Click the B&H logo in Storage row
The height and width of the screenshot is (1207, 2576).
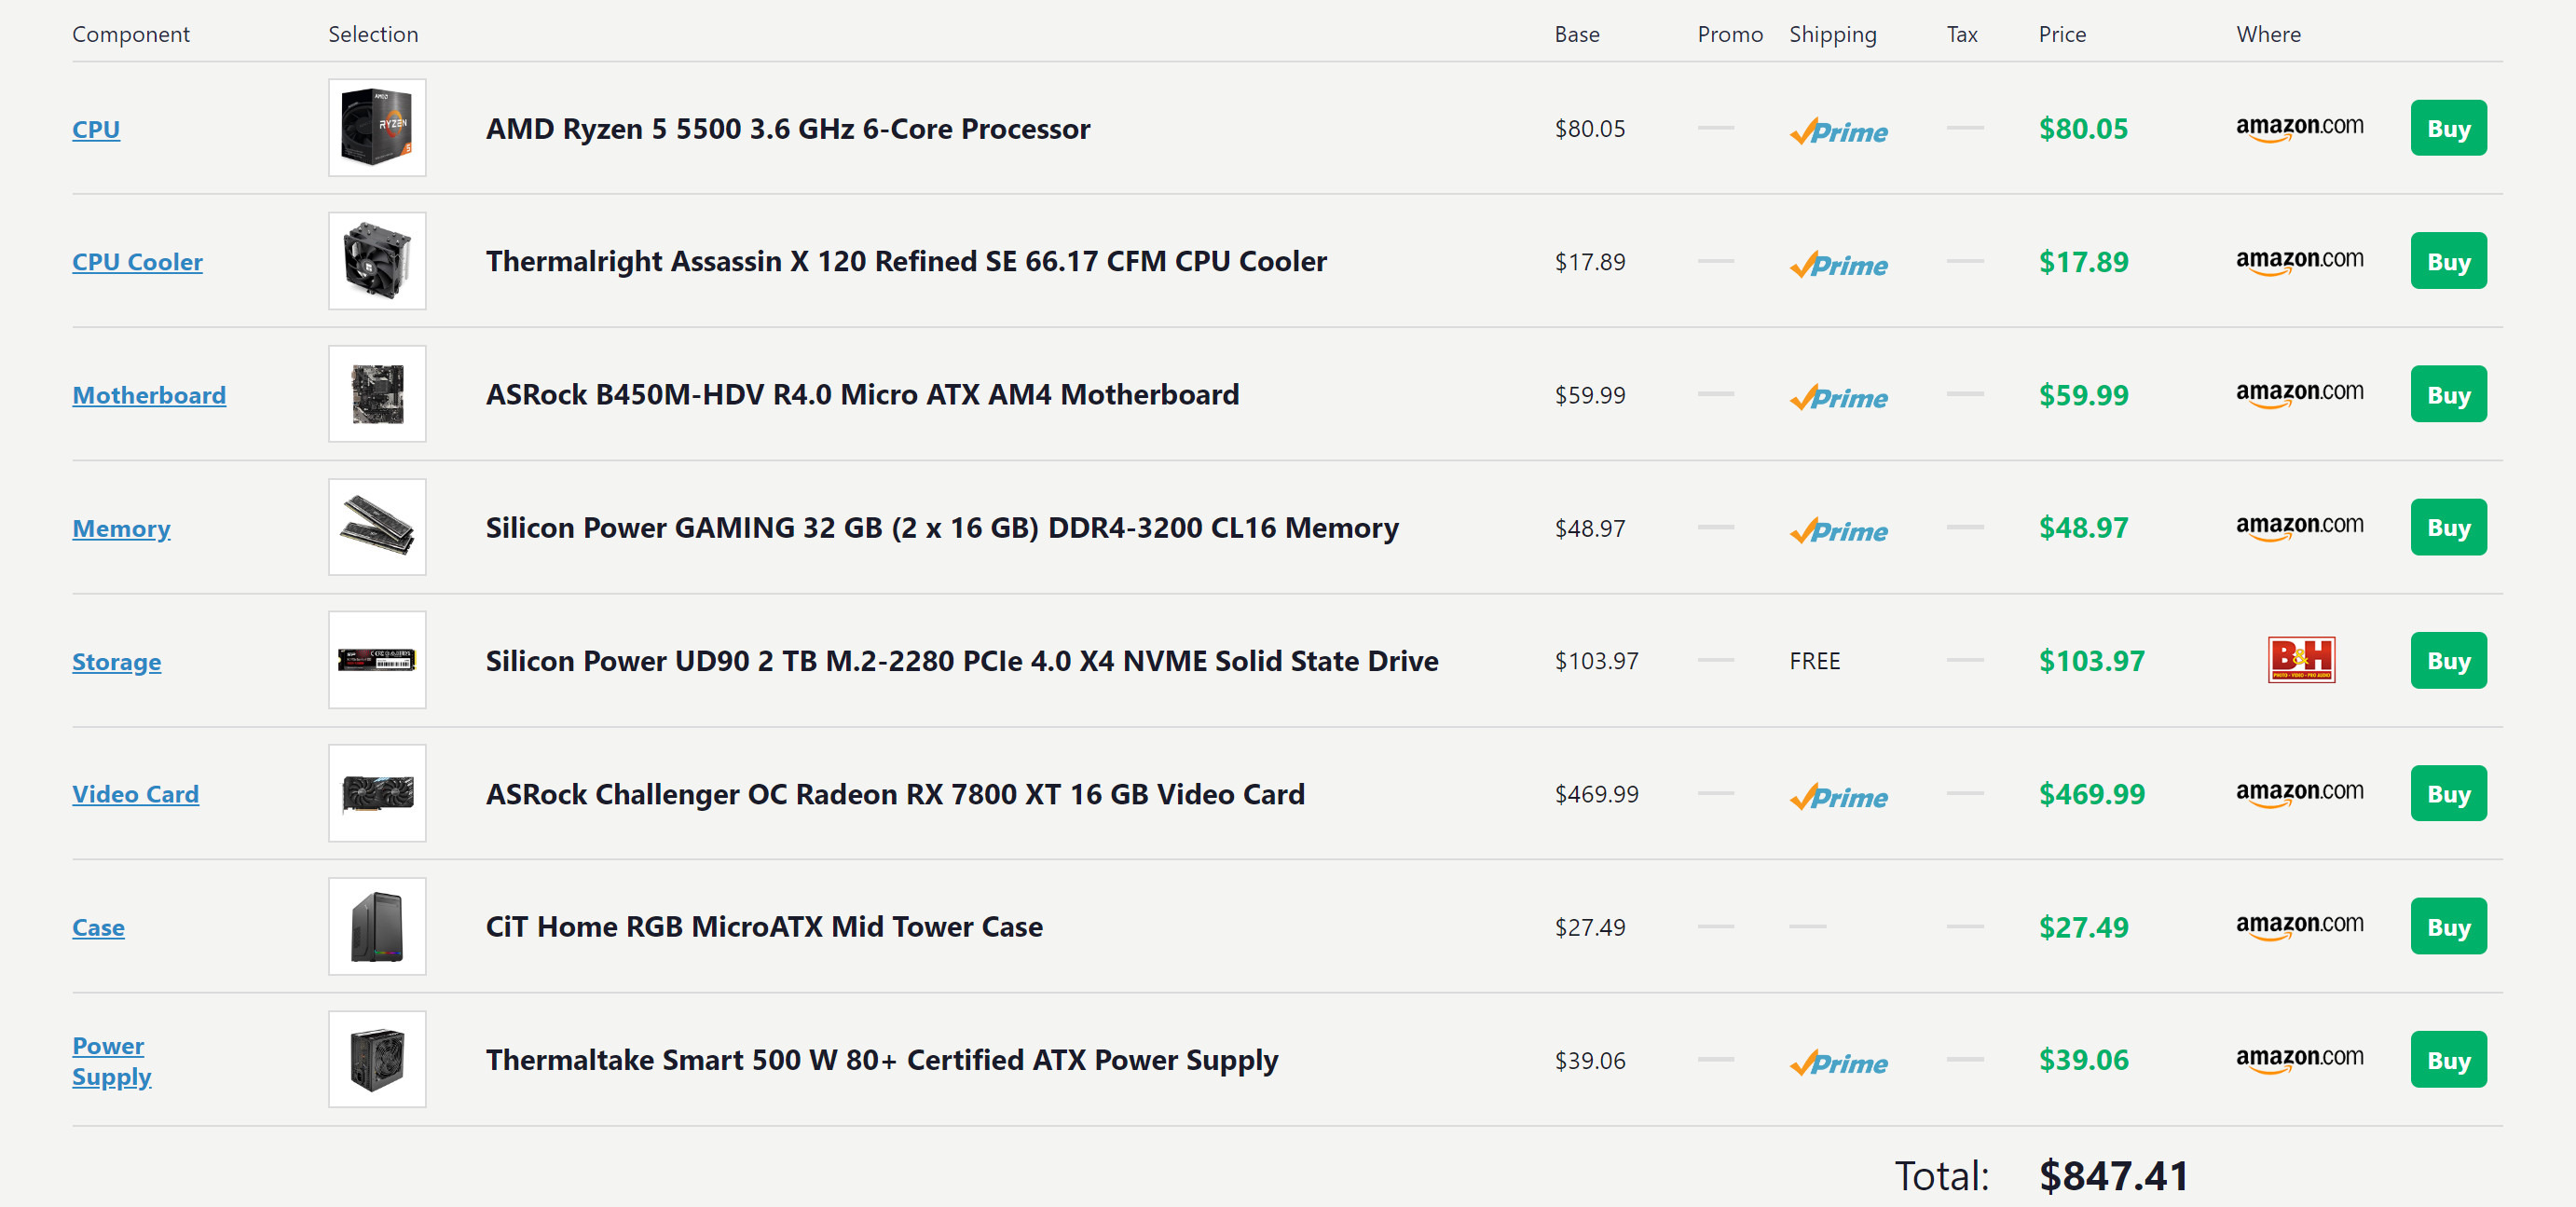point(2301,660)
